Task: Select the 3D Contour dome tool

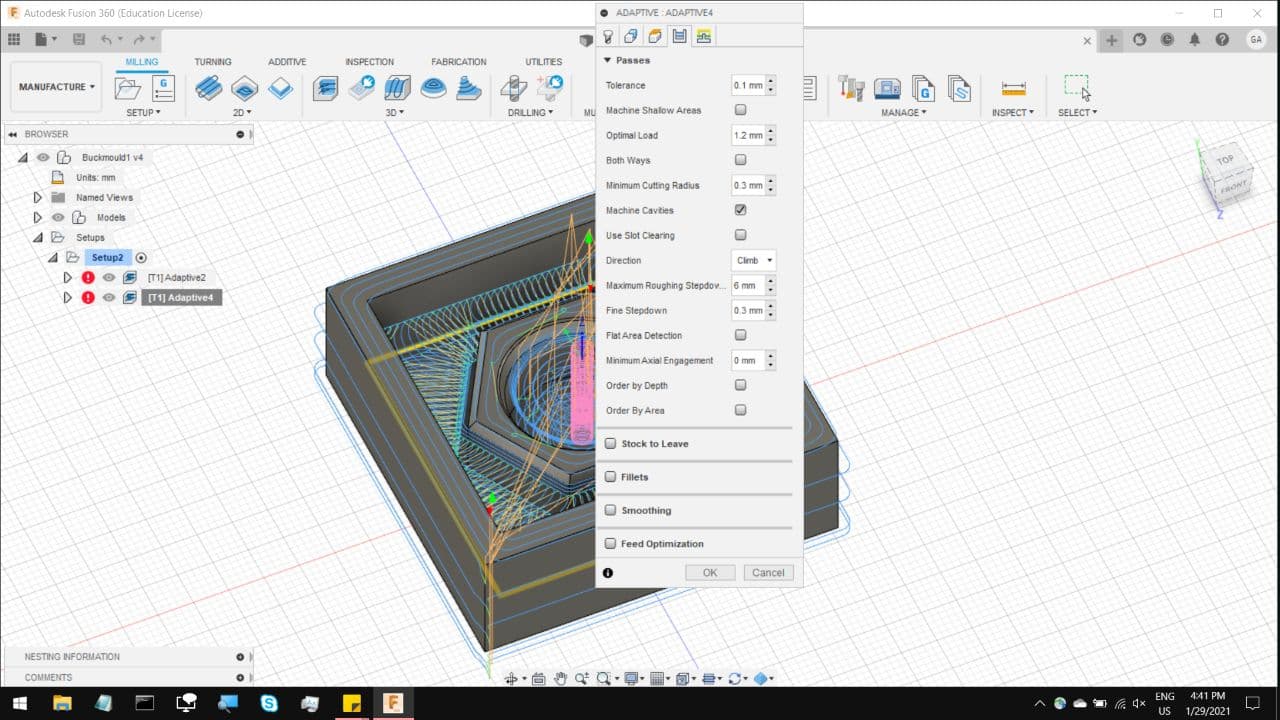Action: coord(433,88)
